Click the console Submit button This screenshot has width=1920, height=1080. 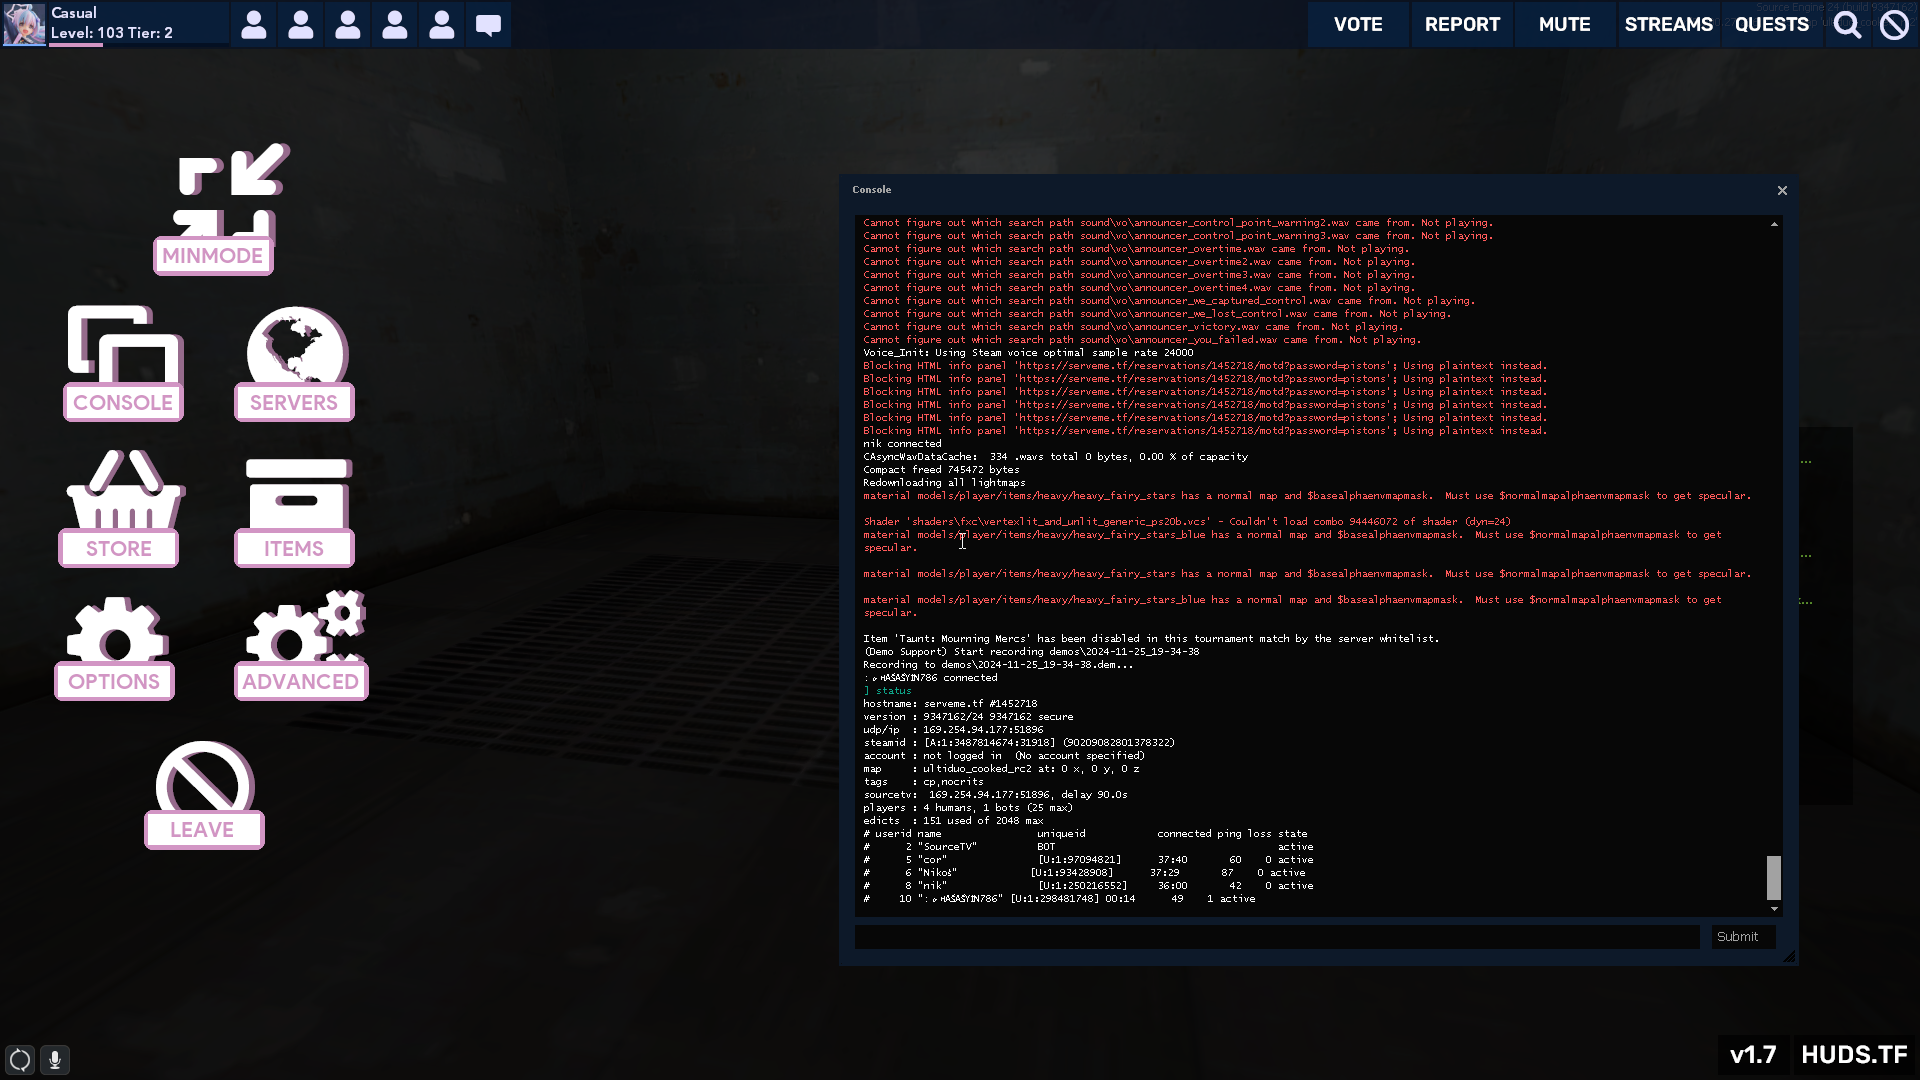1742,937
